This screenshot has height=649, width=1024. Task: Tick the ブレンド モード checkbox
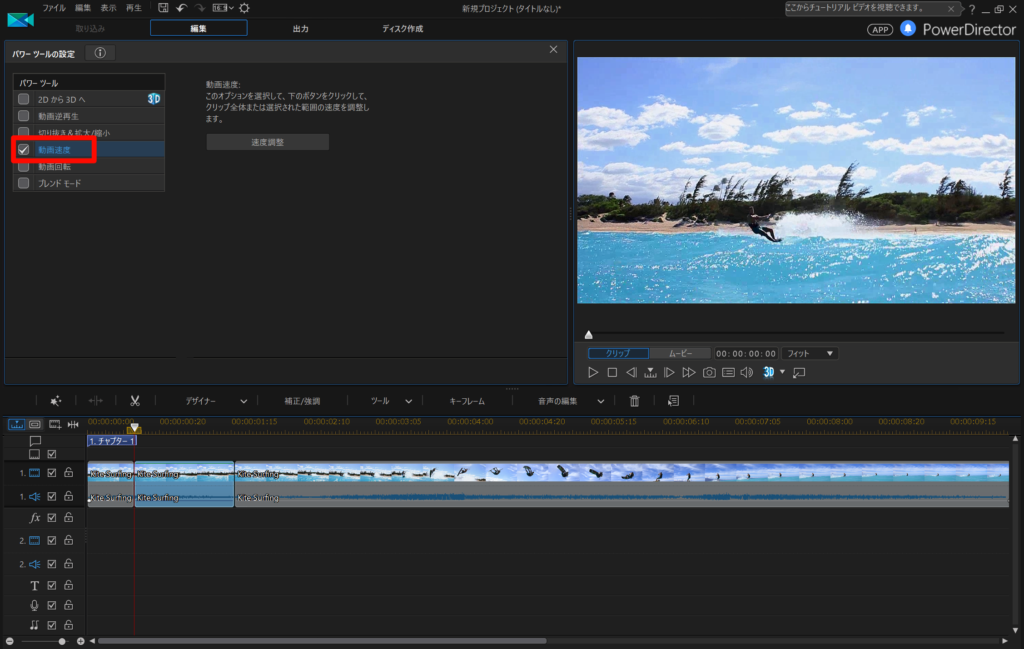coord(24,184)
